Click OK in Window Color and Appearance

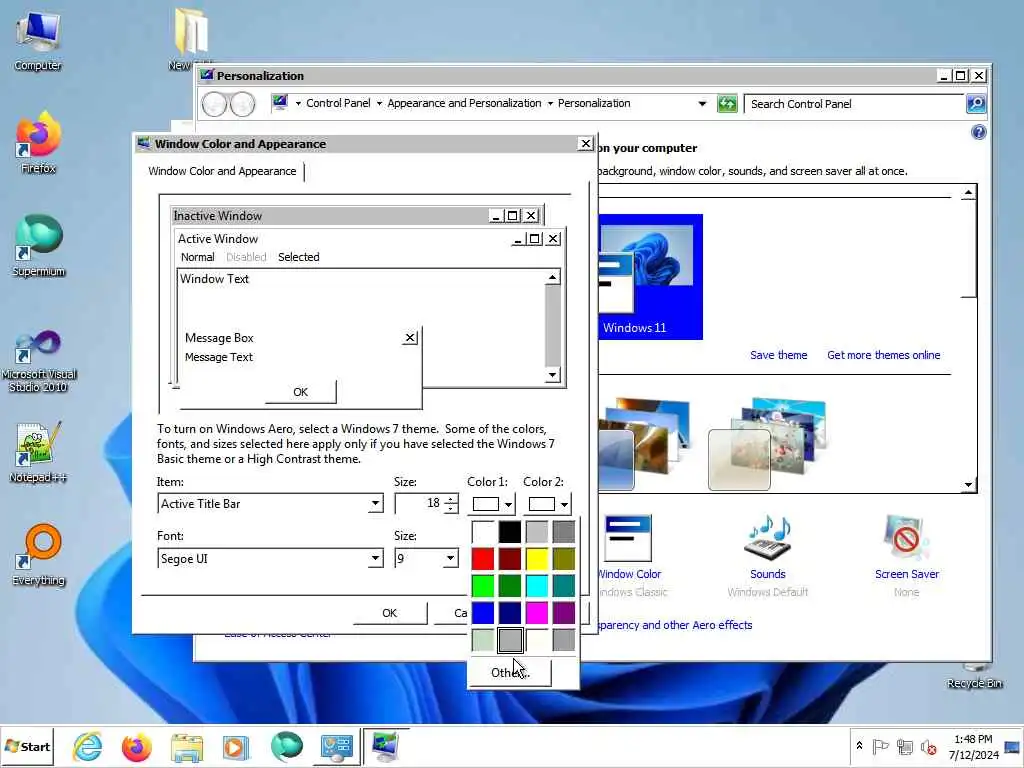pos(389,613)
